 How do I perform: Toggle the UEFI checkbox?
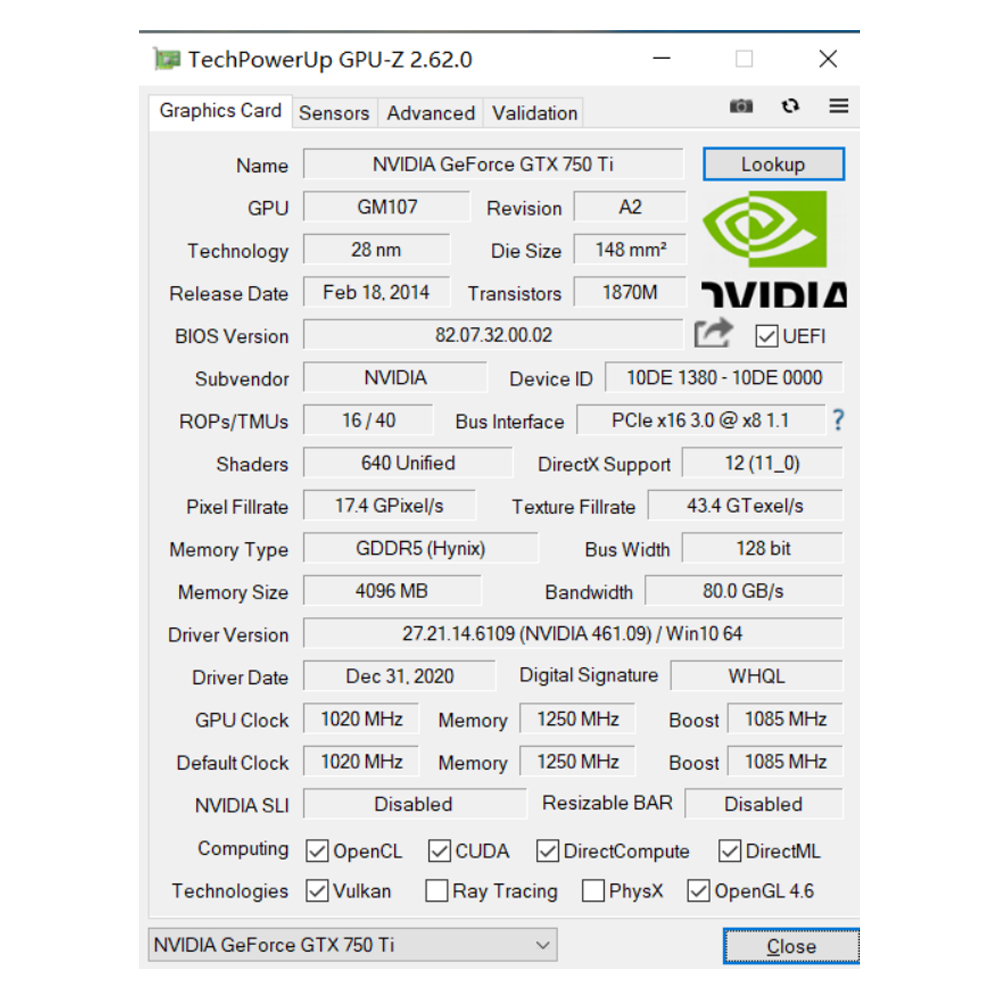coord(766,336)
